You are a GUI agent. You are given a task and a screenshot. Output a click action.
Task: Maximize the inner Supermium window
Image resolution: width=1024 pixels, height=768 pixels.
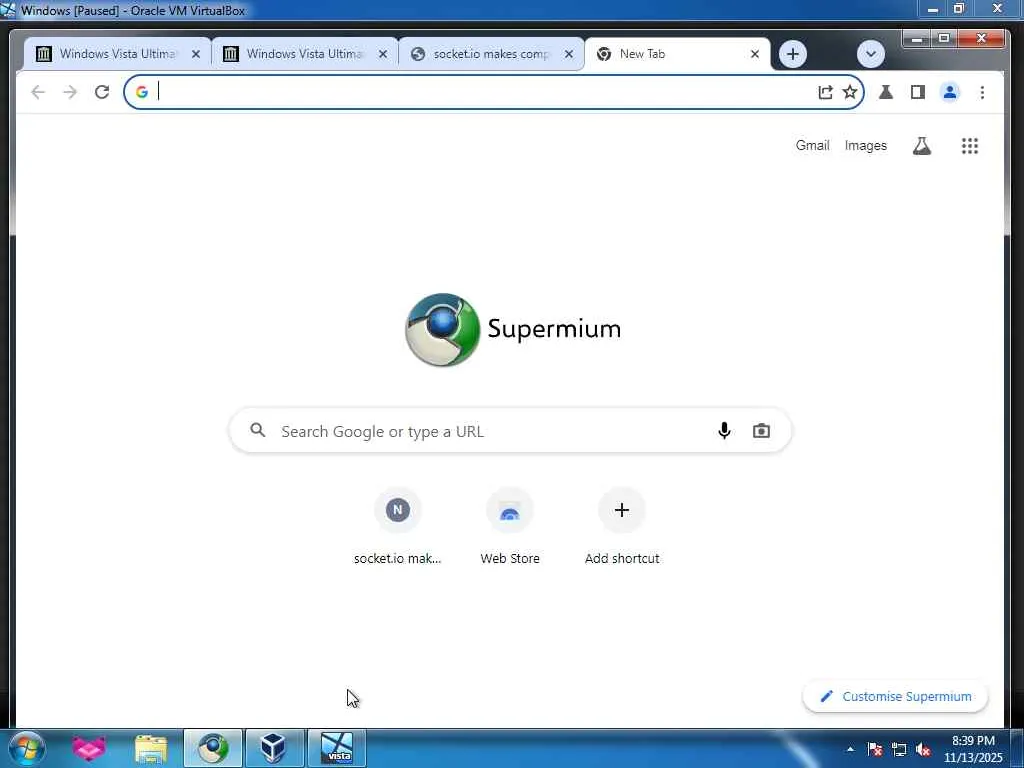coord(944,39)
